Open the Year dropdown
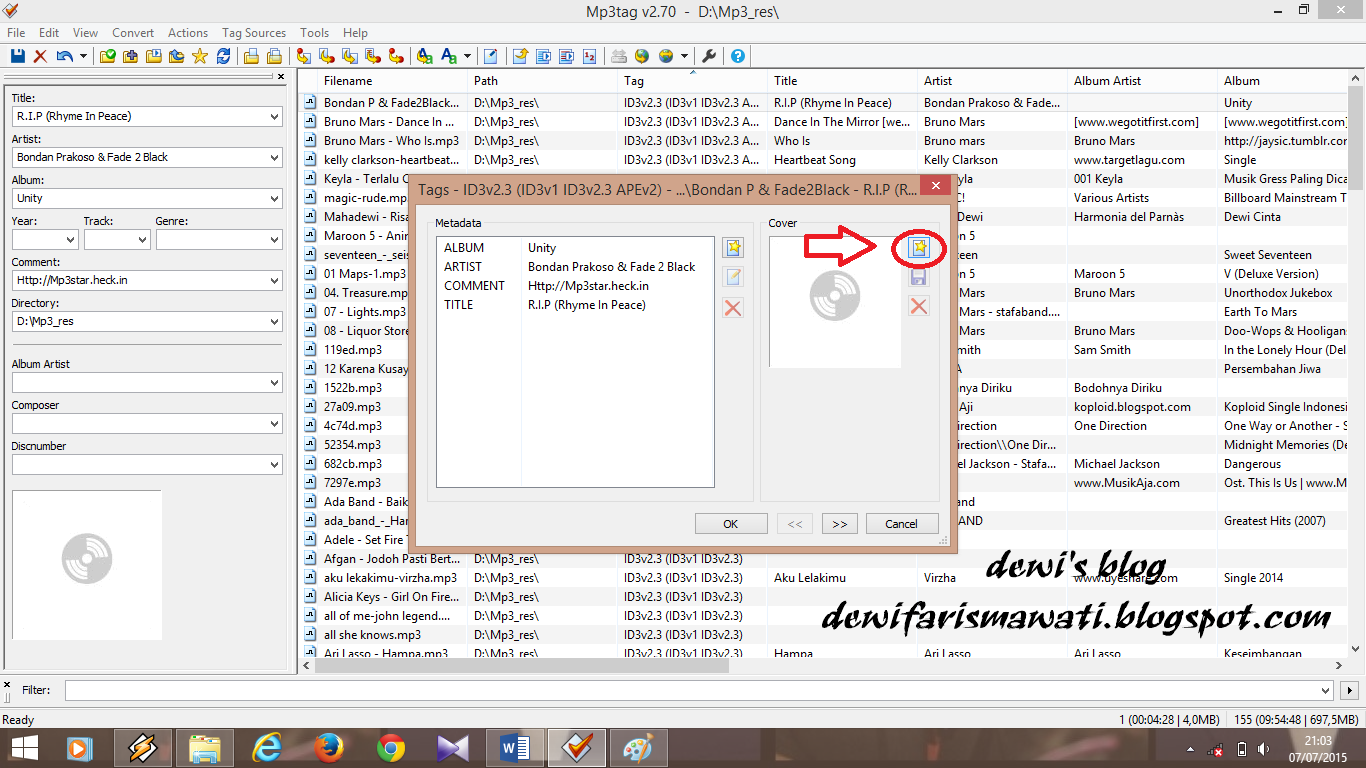Screen dimensions: 1366x768 pyautogui.click(x=70, y=240)
